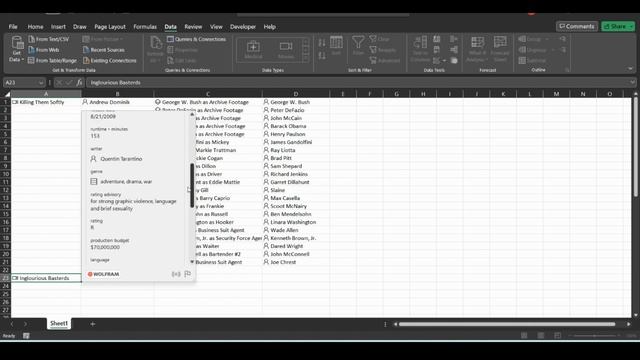Click the Select All corner triangle

click(x=7, y=94)
